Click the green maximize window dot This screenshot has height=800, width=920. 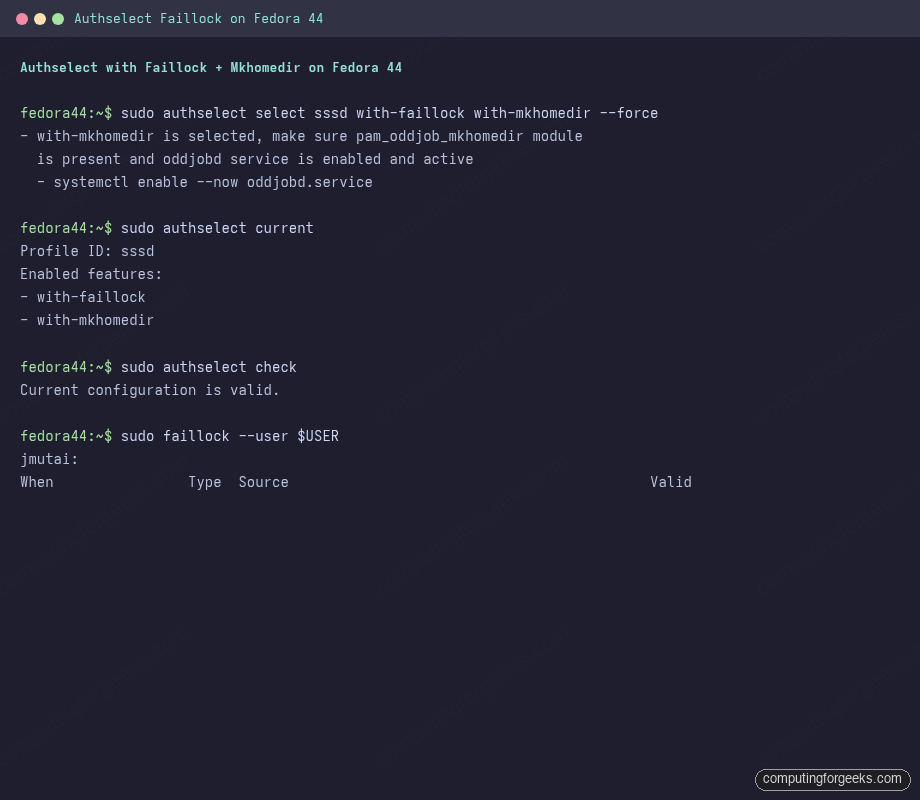(x=58, y=19)
